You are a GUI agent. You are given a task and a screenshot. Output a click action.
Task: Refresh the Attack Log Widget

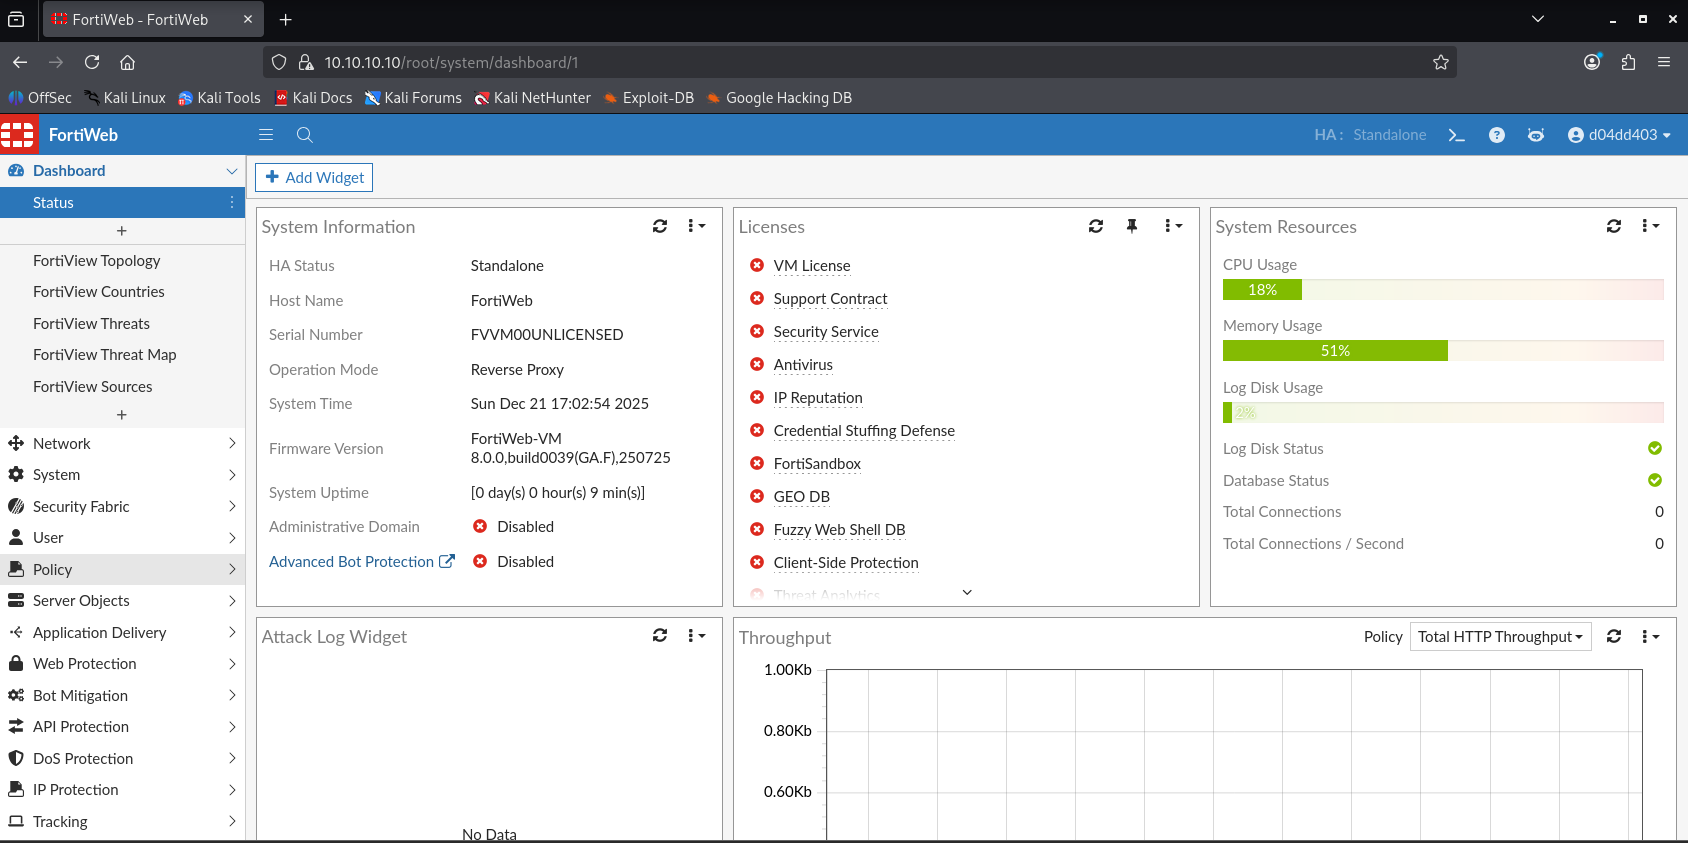tap(660, 635)
